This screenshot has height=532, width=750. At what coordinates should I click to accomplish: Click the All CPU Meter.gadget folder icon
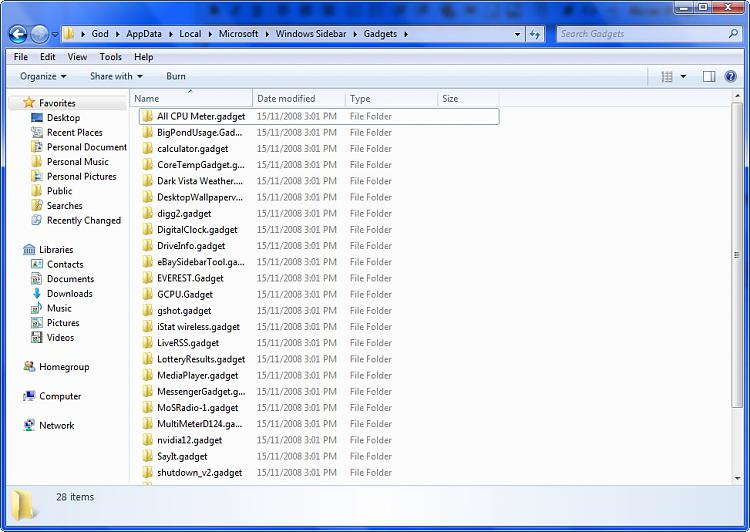tap(148, 116)
